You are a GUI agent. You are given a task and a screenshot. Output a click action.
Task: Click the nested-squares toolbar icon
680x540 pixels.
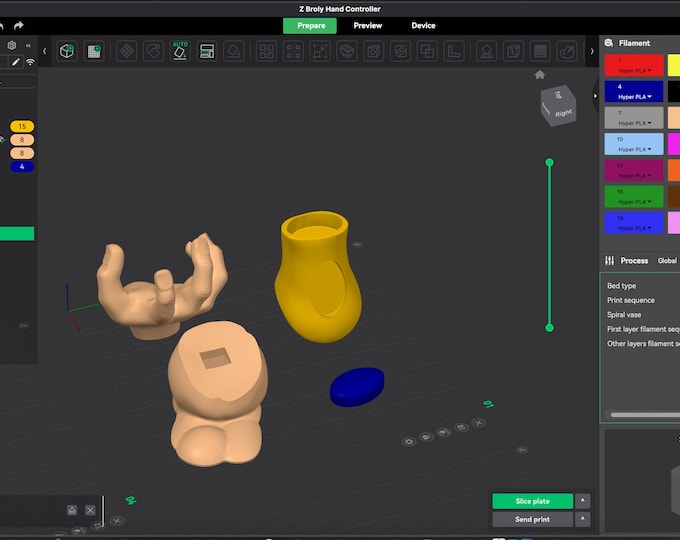coord(373,51)
